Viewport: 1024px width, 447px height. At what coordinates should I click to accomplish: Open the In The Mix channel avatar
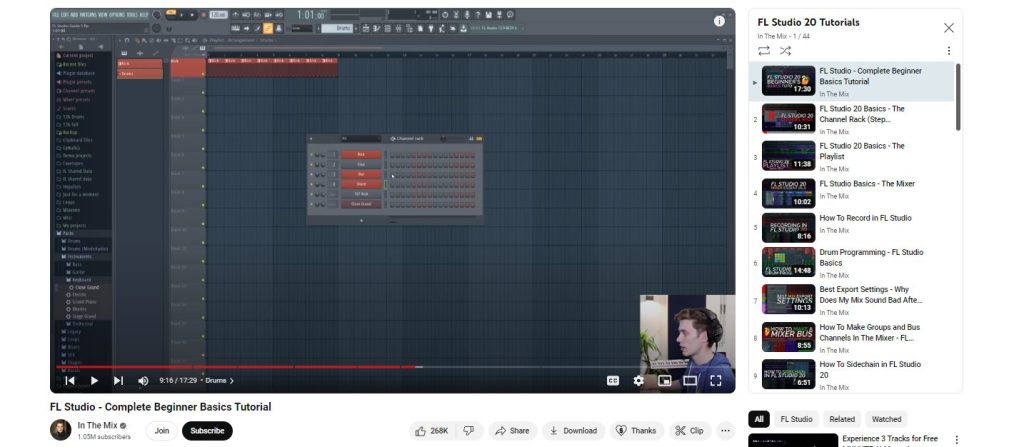[61, 430]
